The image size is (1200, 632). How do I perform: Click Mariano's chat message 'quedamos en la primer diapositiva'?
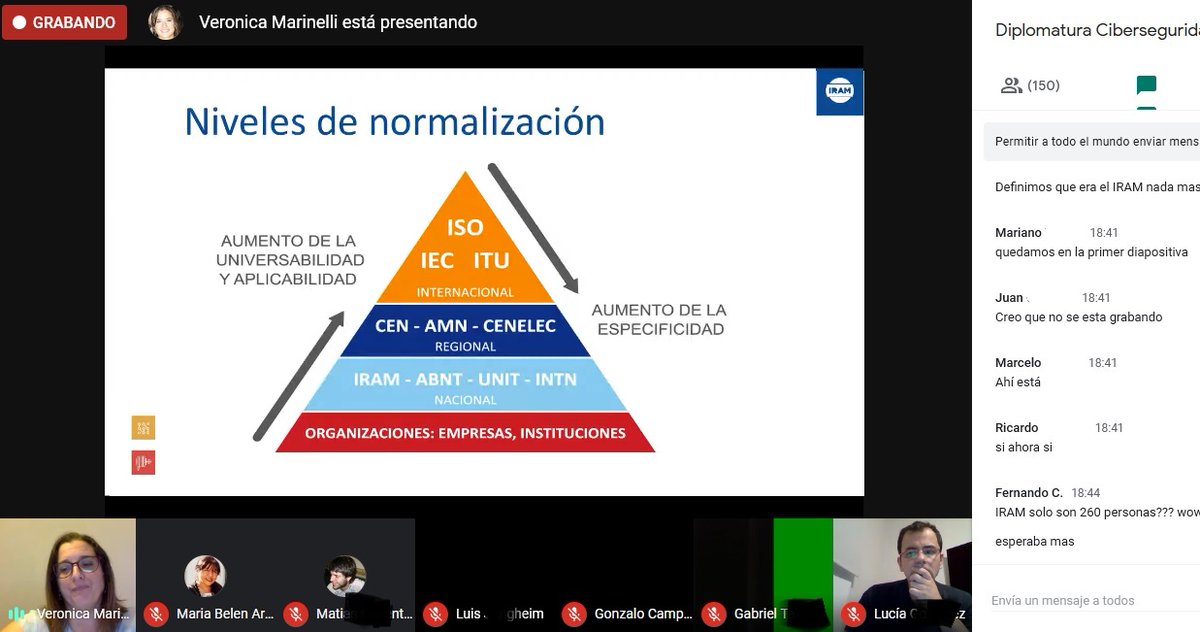tap(1091, 252)
